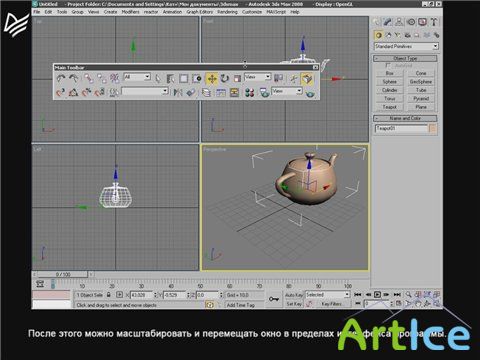Open the All selection filter dropdown
The image size is (480, 360).
pos(137,77)
